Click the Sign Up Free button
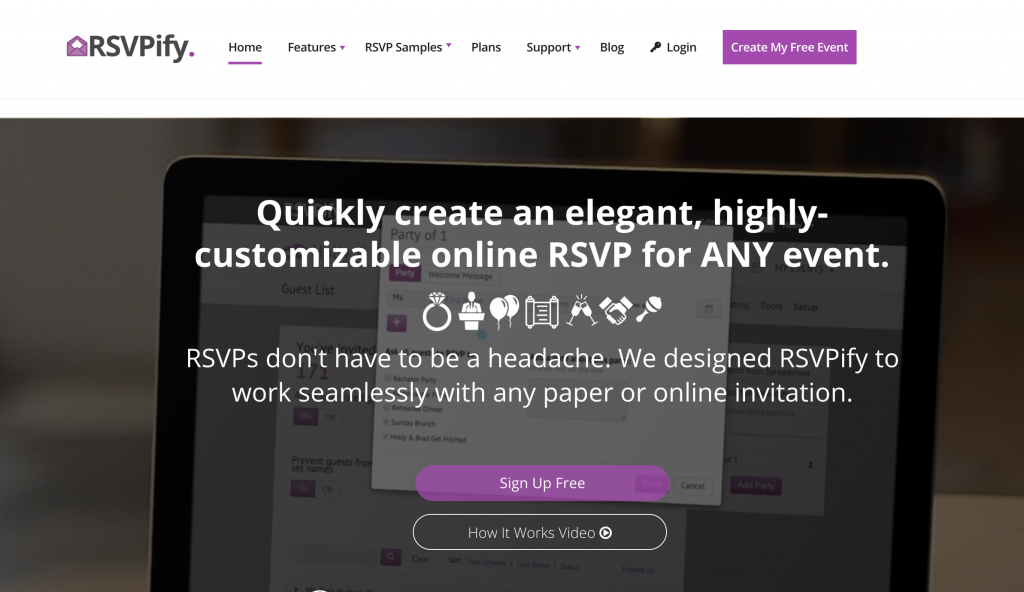This screenshot has width=1024, height=592. pyautogui.click(x=542, y=483)
